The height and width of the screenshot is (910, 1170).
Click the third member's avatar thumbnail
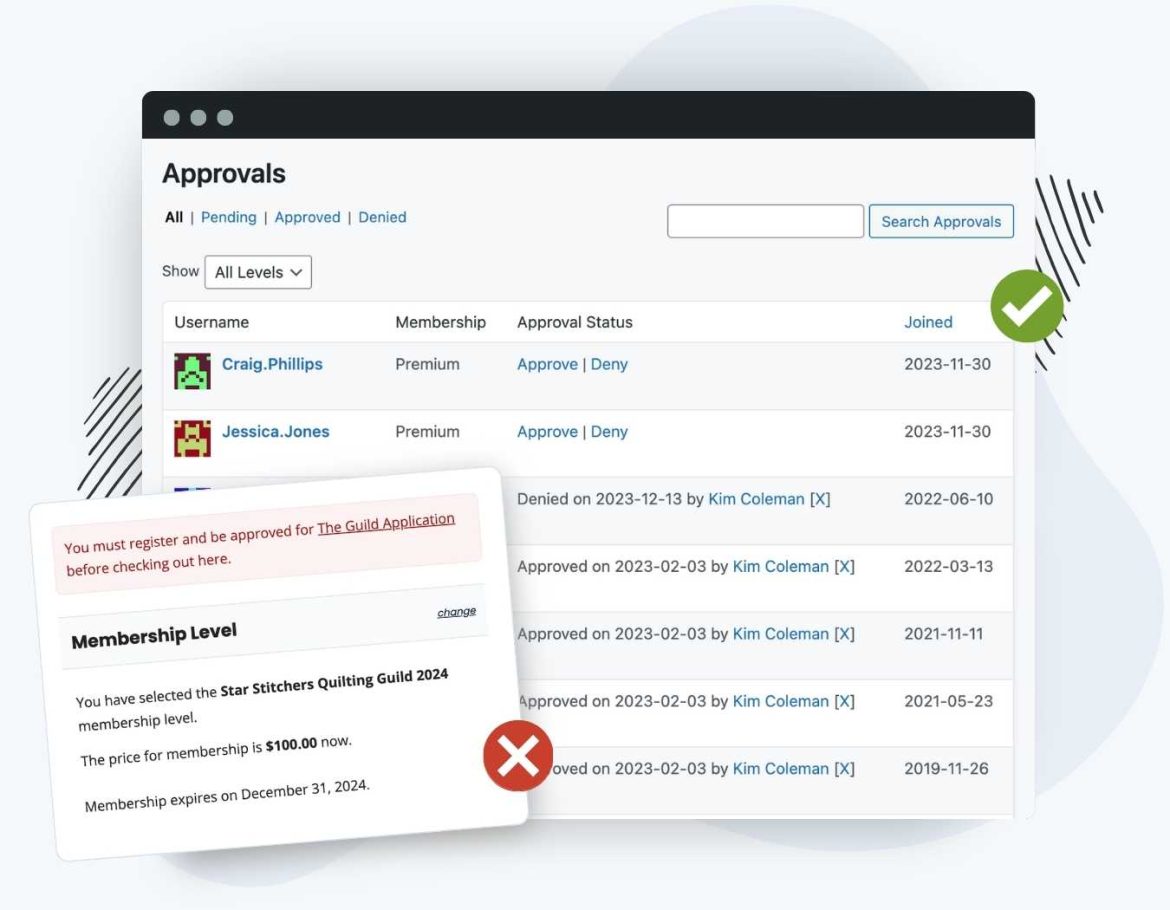(191, 489)
